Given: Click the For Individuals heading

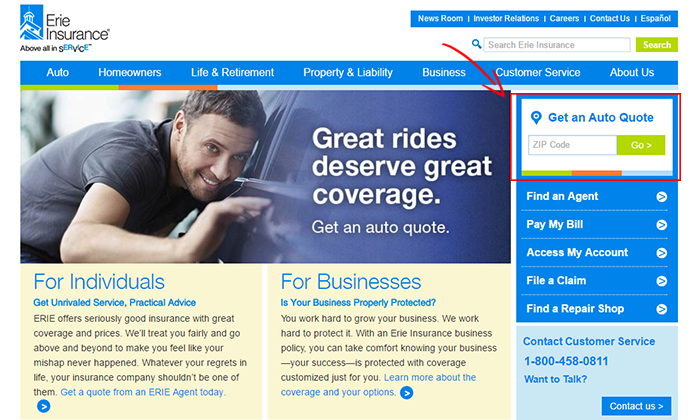Looking at the screenshot, I should click(x=99, y=282).
